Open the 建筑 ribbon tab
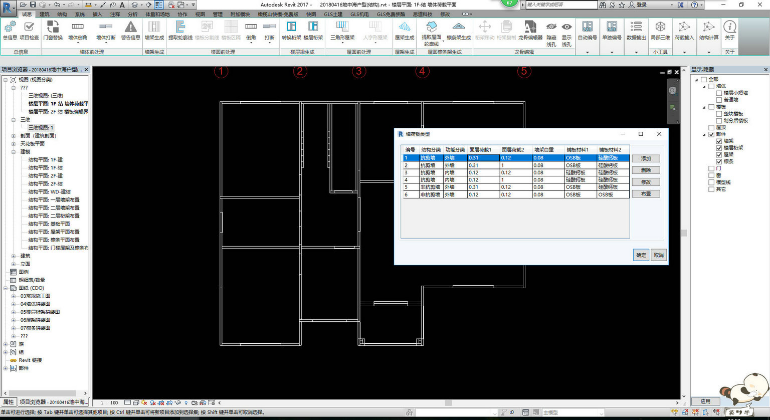Viewport: 770px width, 420px height. pos(44,14)
